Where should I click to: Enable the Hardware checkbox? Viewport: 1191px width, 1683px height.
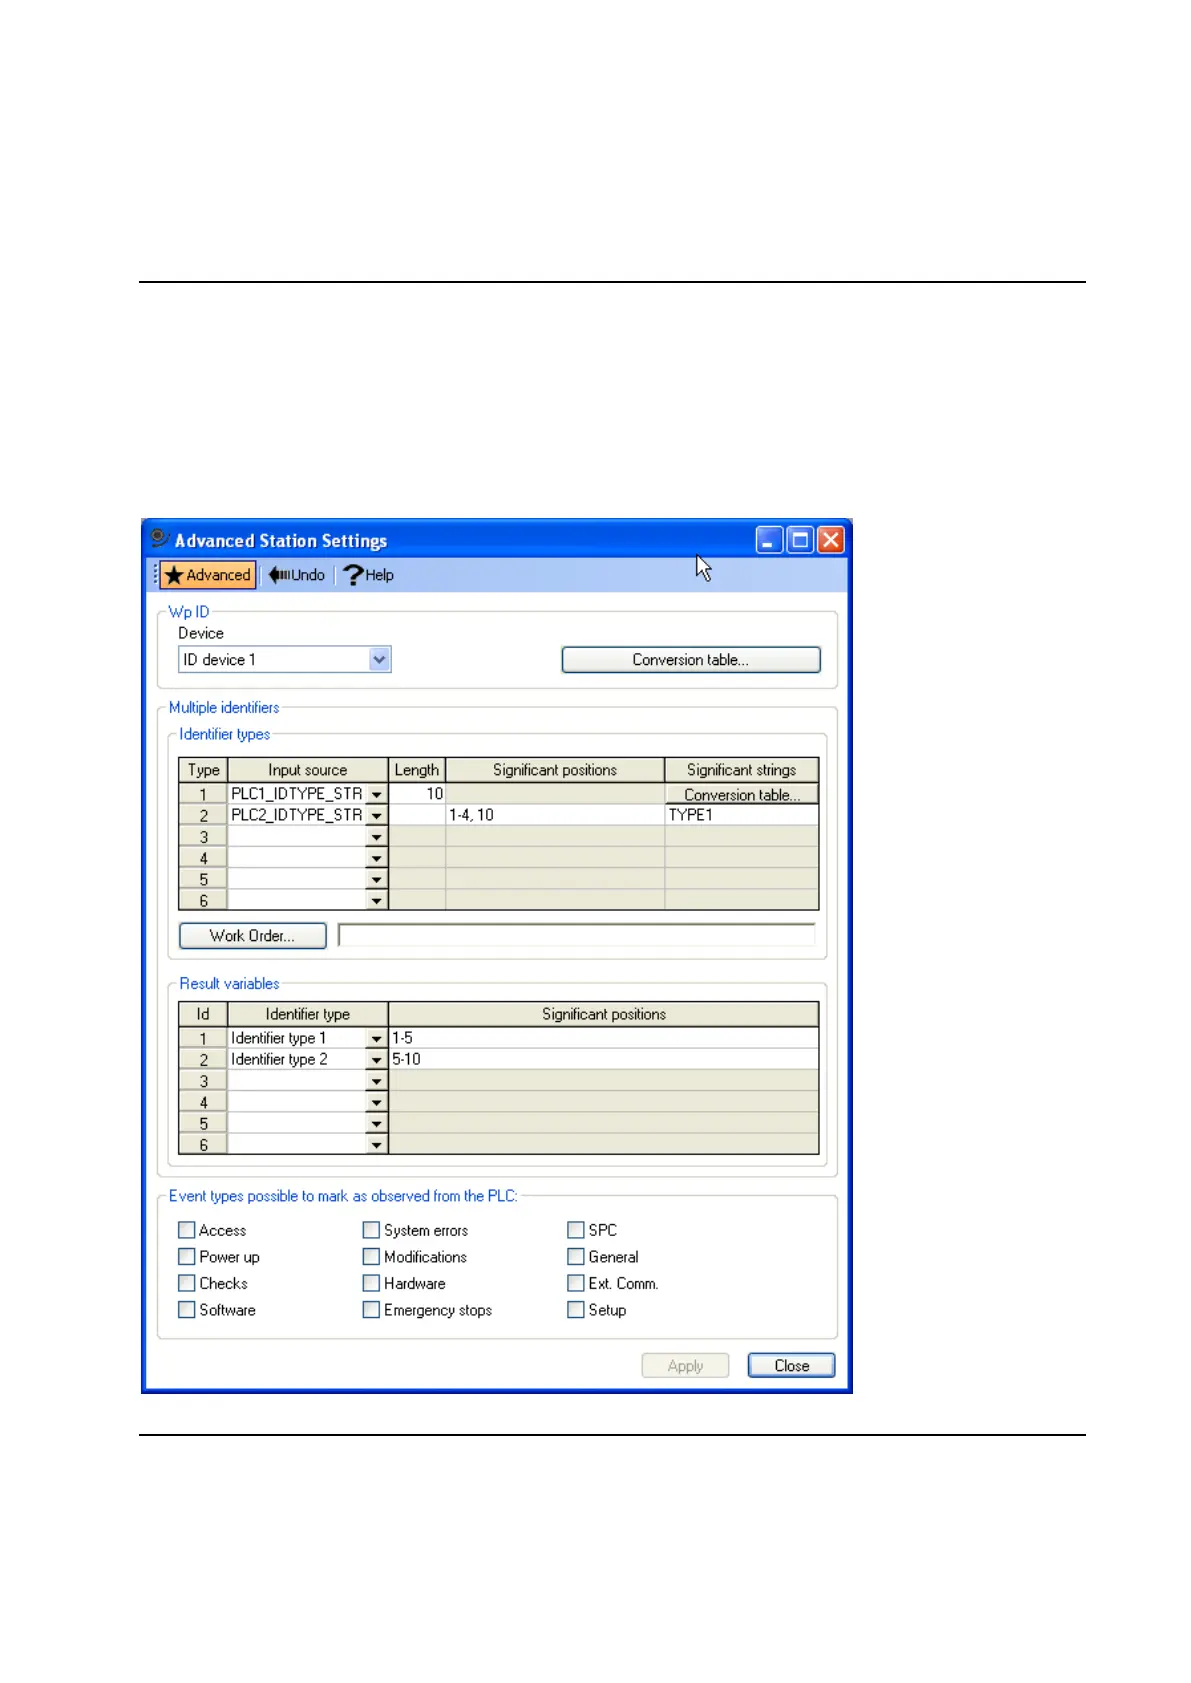point(371,1283)
